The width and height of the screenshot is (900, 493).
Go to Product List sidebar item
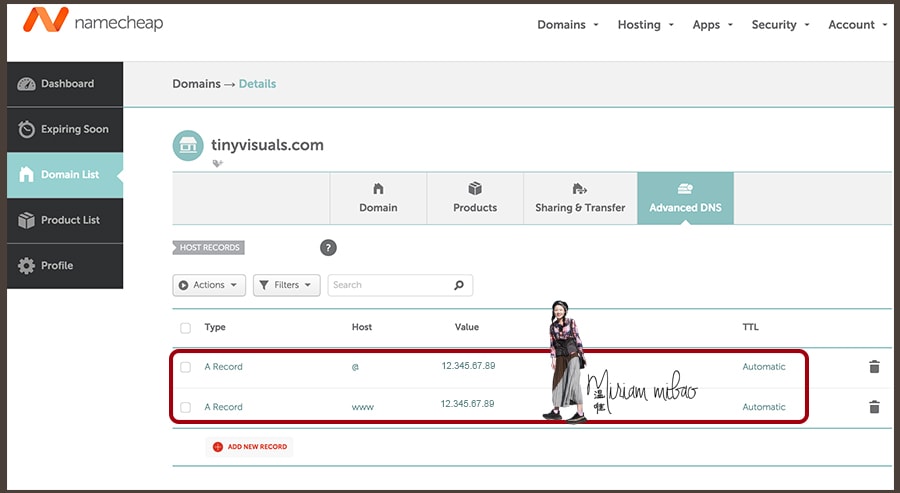65,220
